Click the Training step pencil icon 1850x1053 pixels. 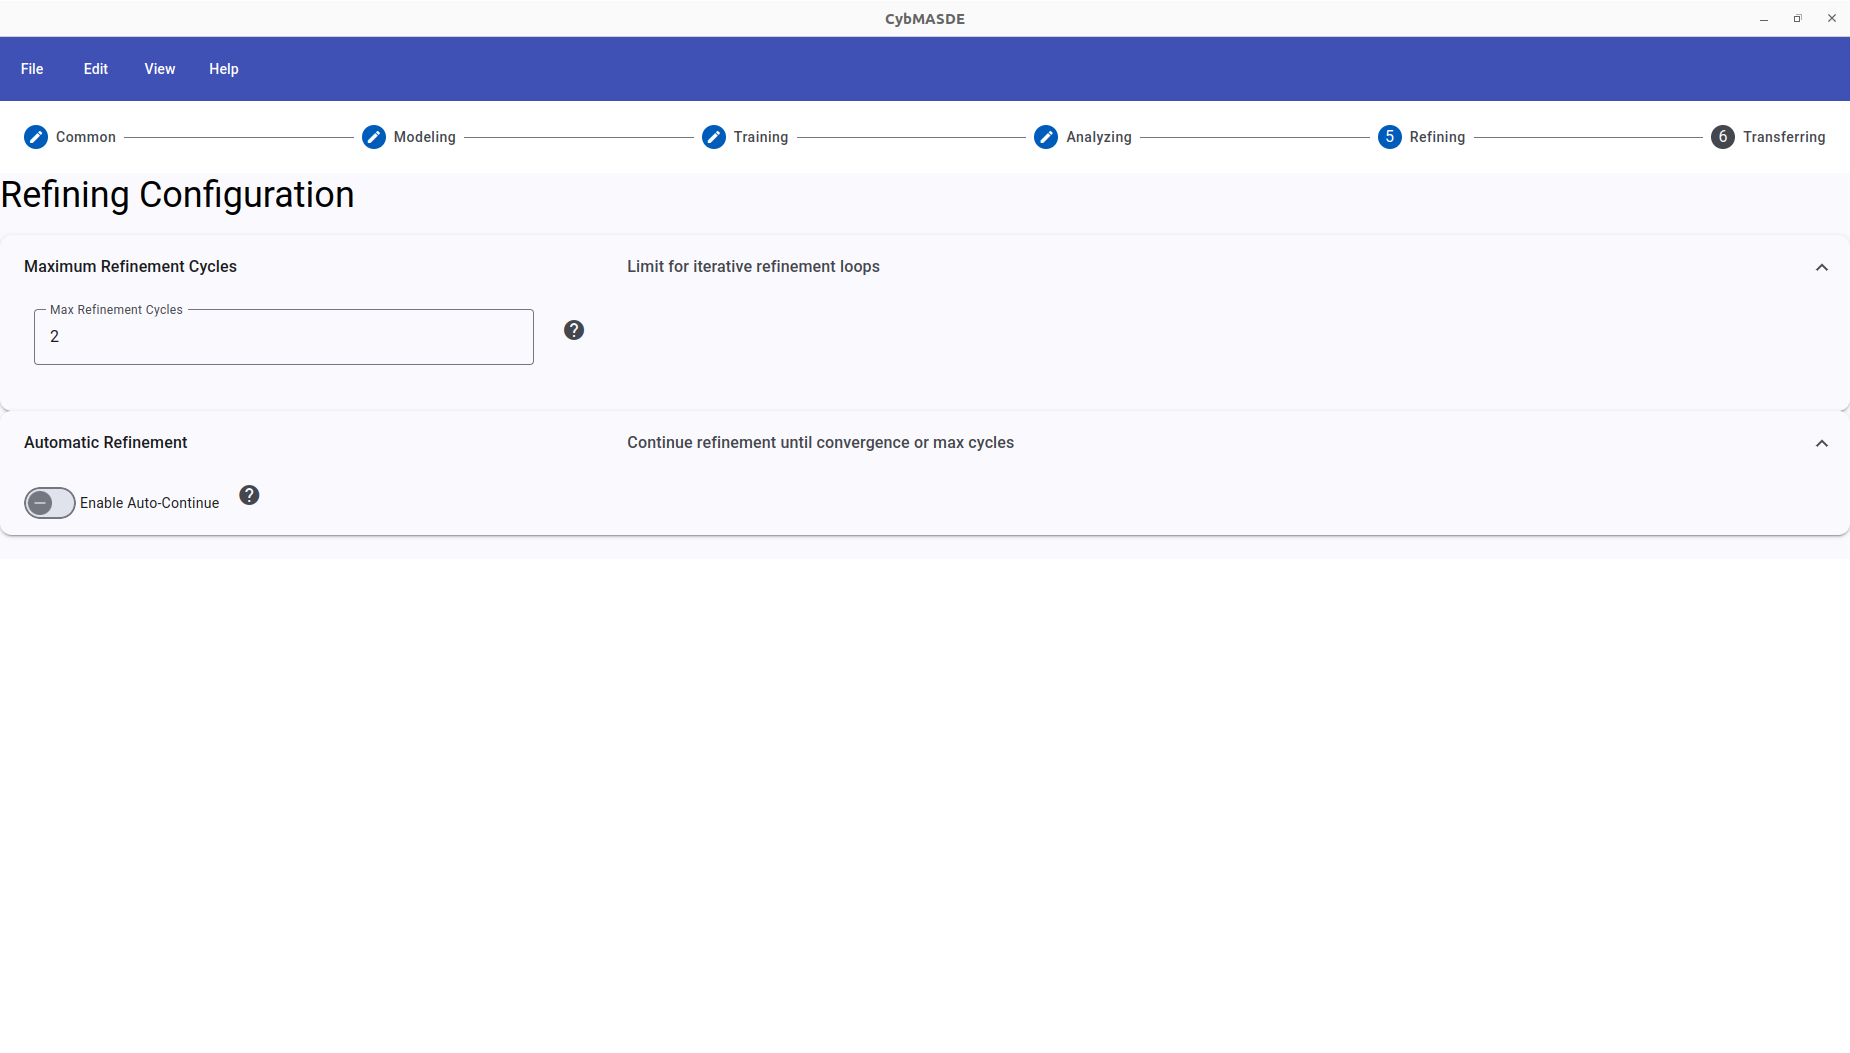pos(714,137)
